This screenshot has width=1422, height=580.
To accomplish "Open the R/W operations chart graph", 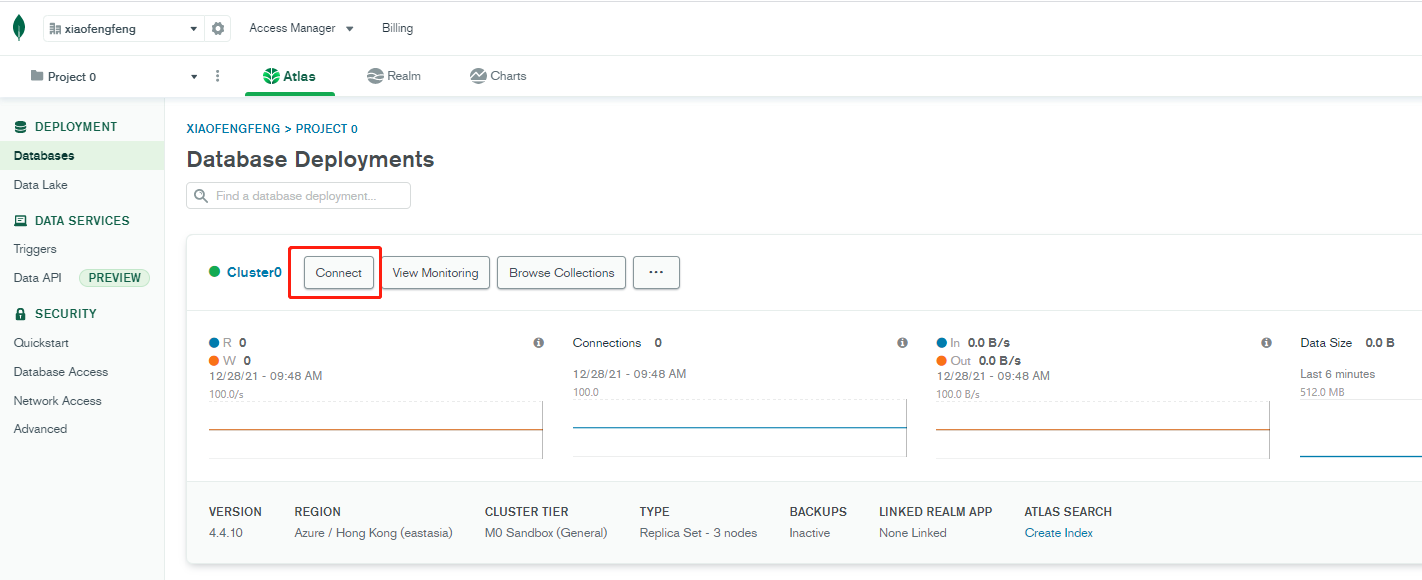I will (x=376, y=429).
